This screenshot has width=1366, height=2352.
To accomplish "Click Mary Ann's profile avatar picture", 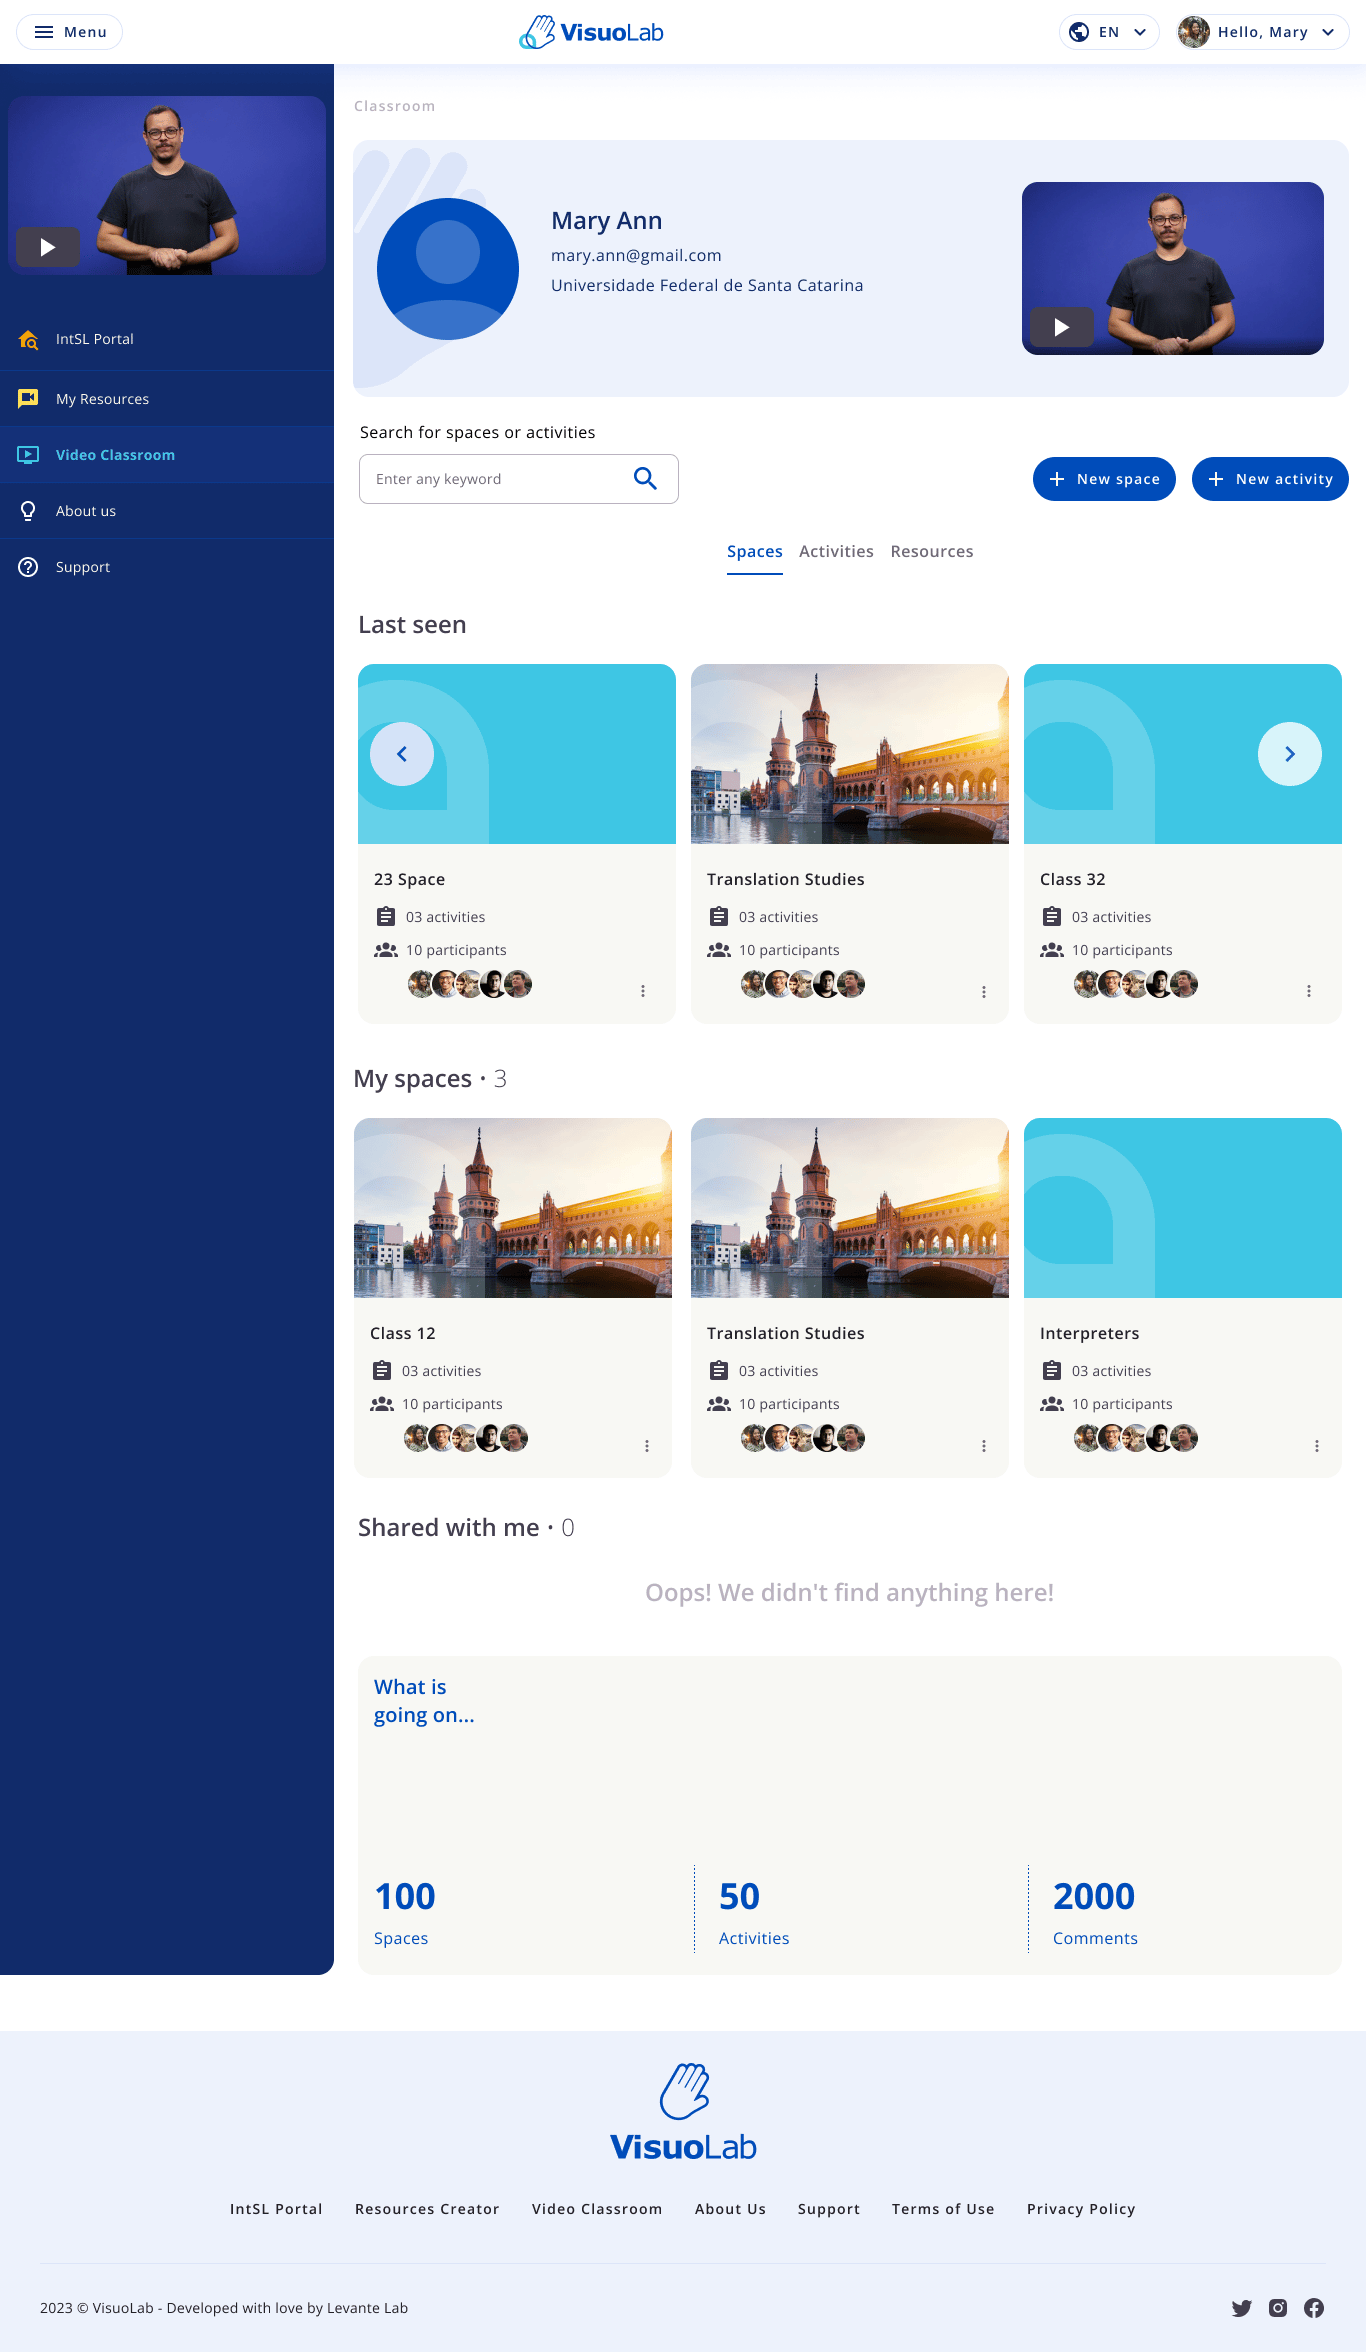I will click(448, 269).
